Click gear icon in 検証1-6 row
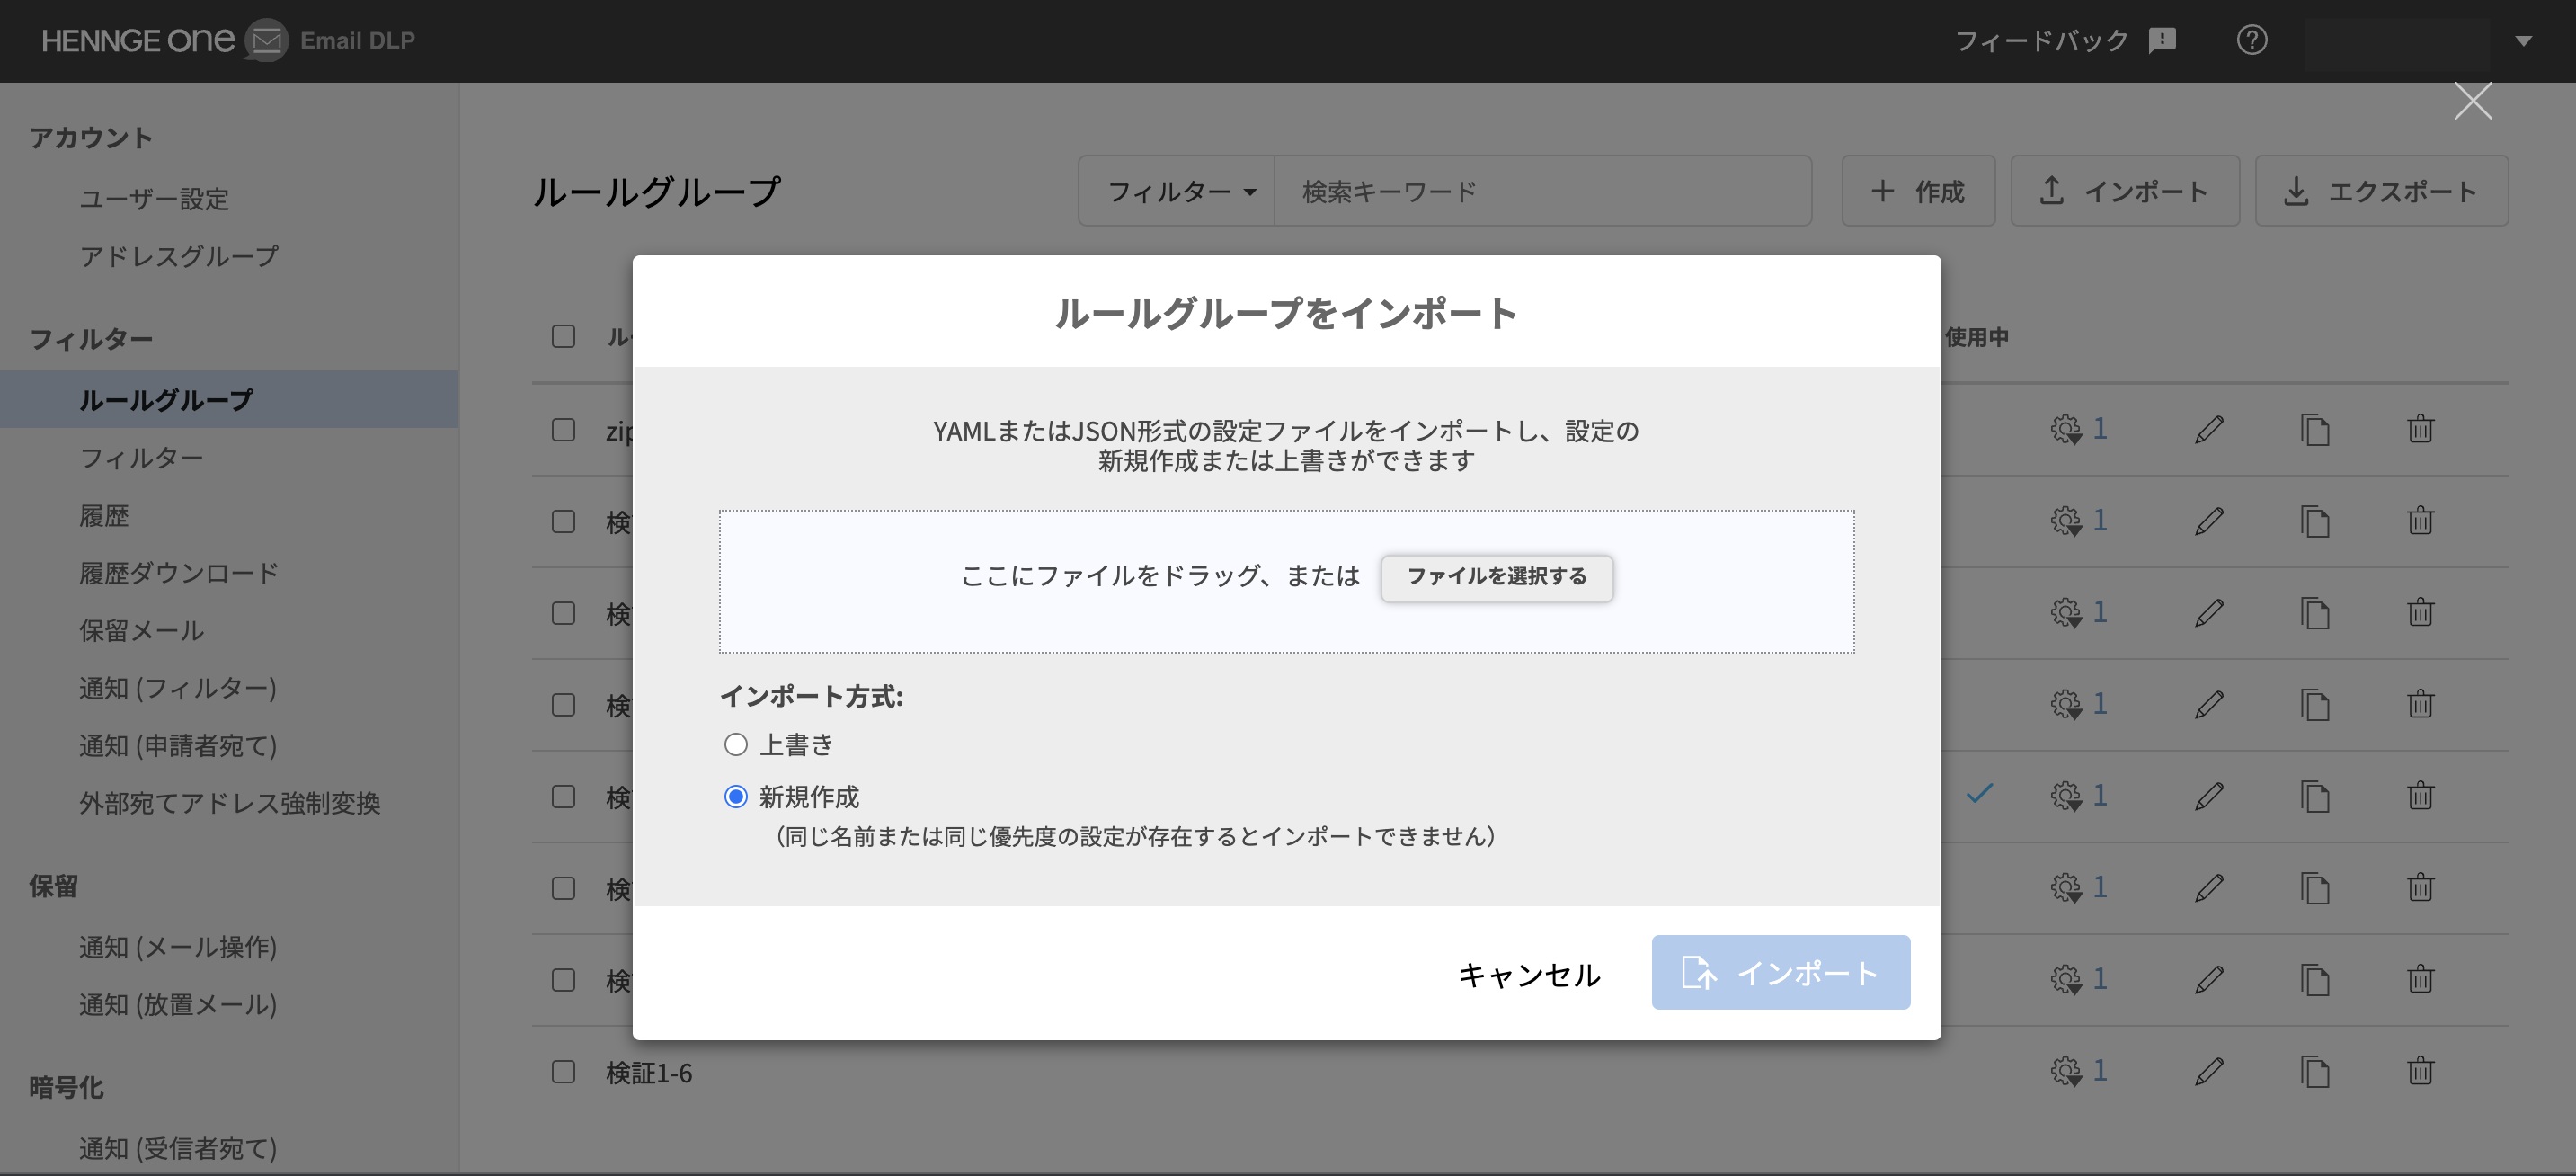Screen dimensions: 2576x1176 coord(2066,1072)
